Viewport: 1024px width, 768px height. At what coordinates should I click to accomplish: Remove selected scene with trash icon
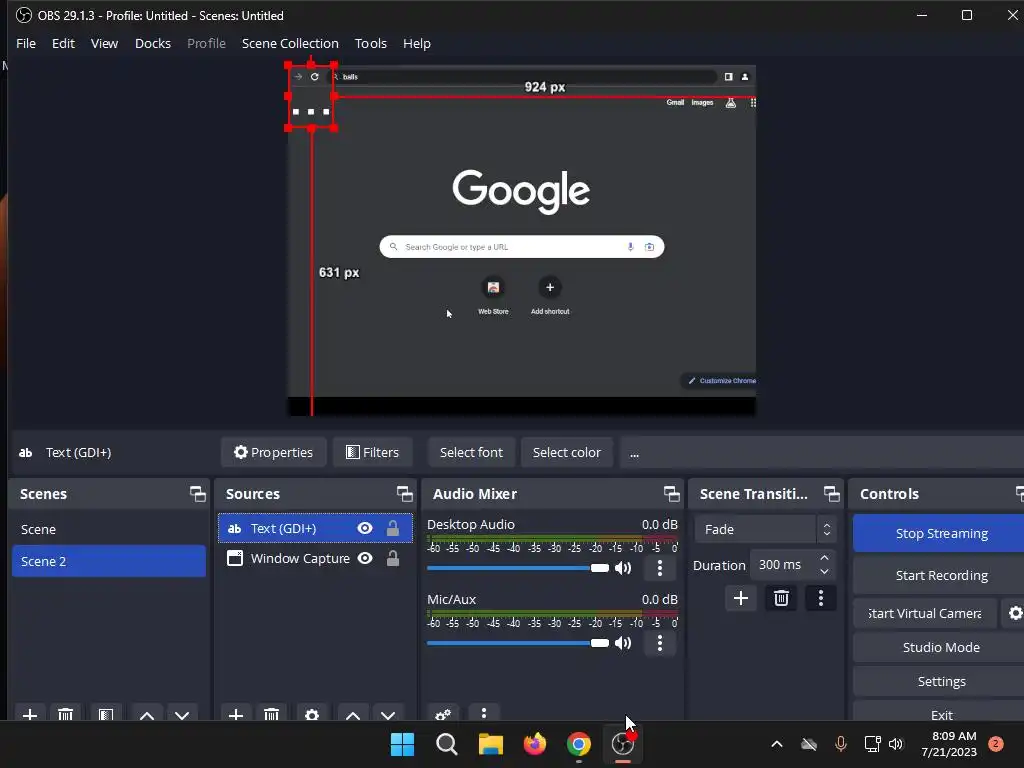pyautogui.click(x=65, y=714)
